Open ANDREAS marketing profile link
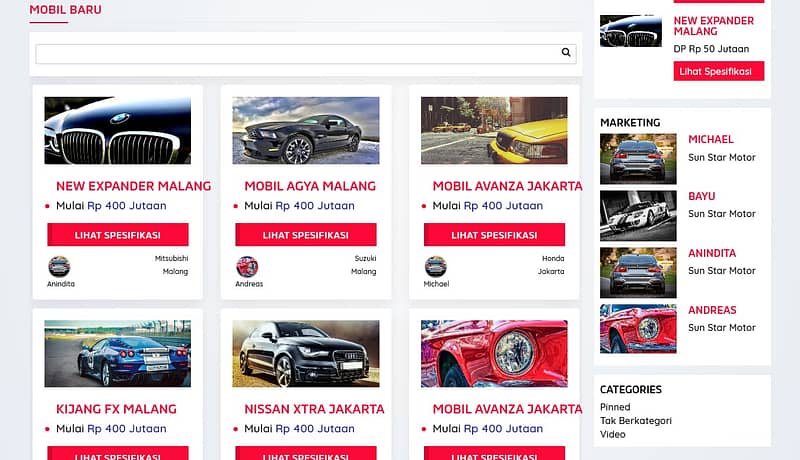Screen dimensions: 800x460 pyautogui.click(x=712, y=310)
